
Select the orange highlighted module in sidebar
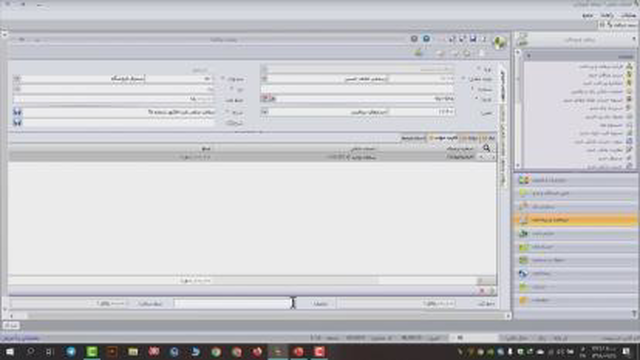point(576,220)
